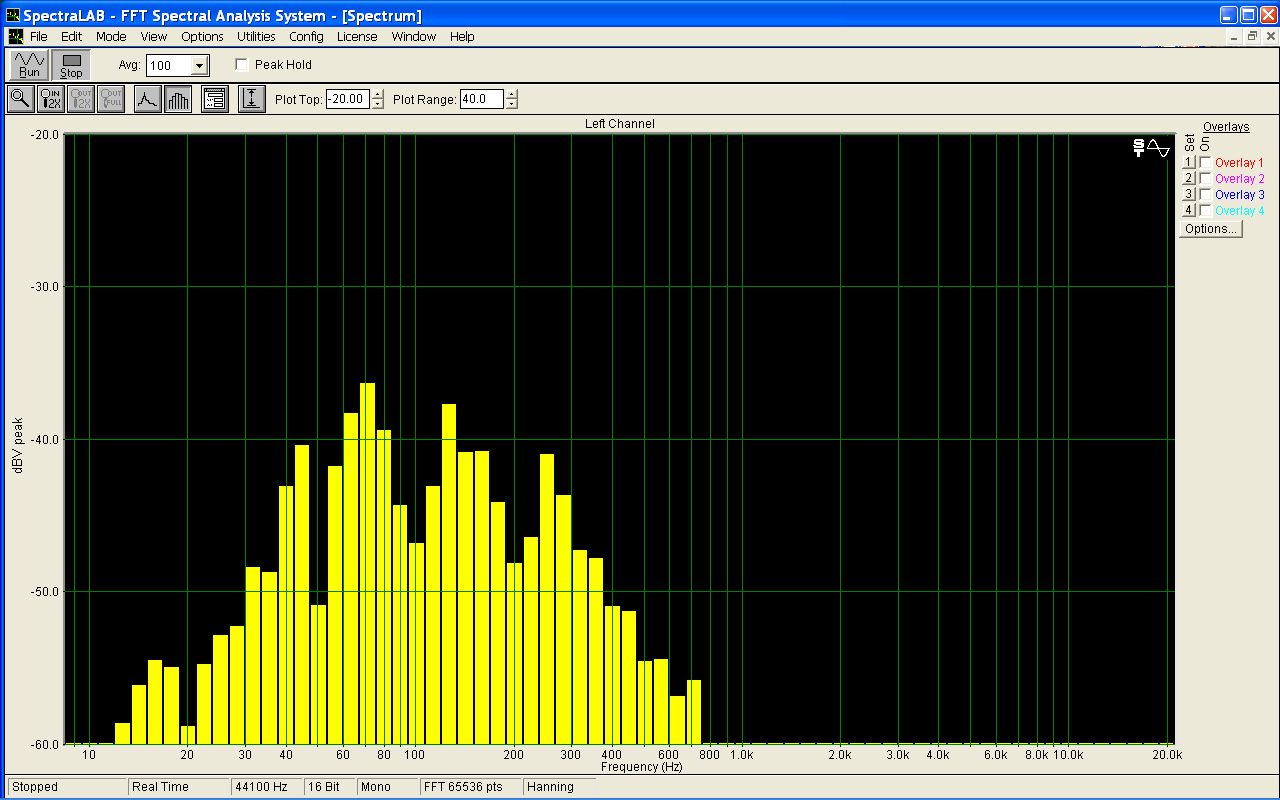Click the vertical auto-scale arrows icon

[x=251, y=99]
